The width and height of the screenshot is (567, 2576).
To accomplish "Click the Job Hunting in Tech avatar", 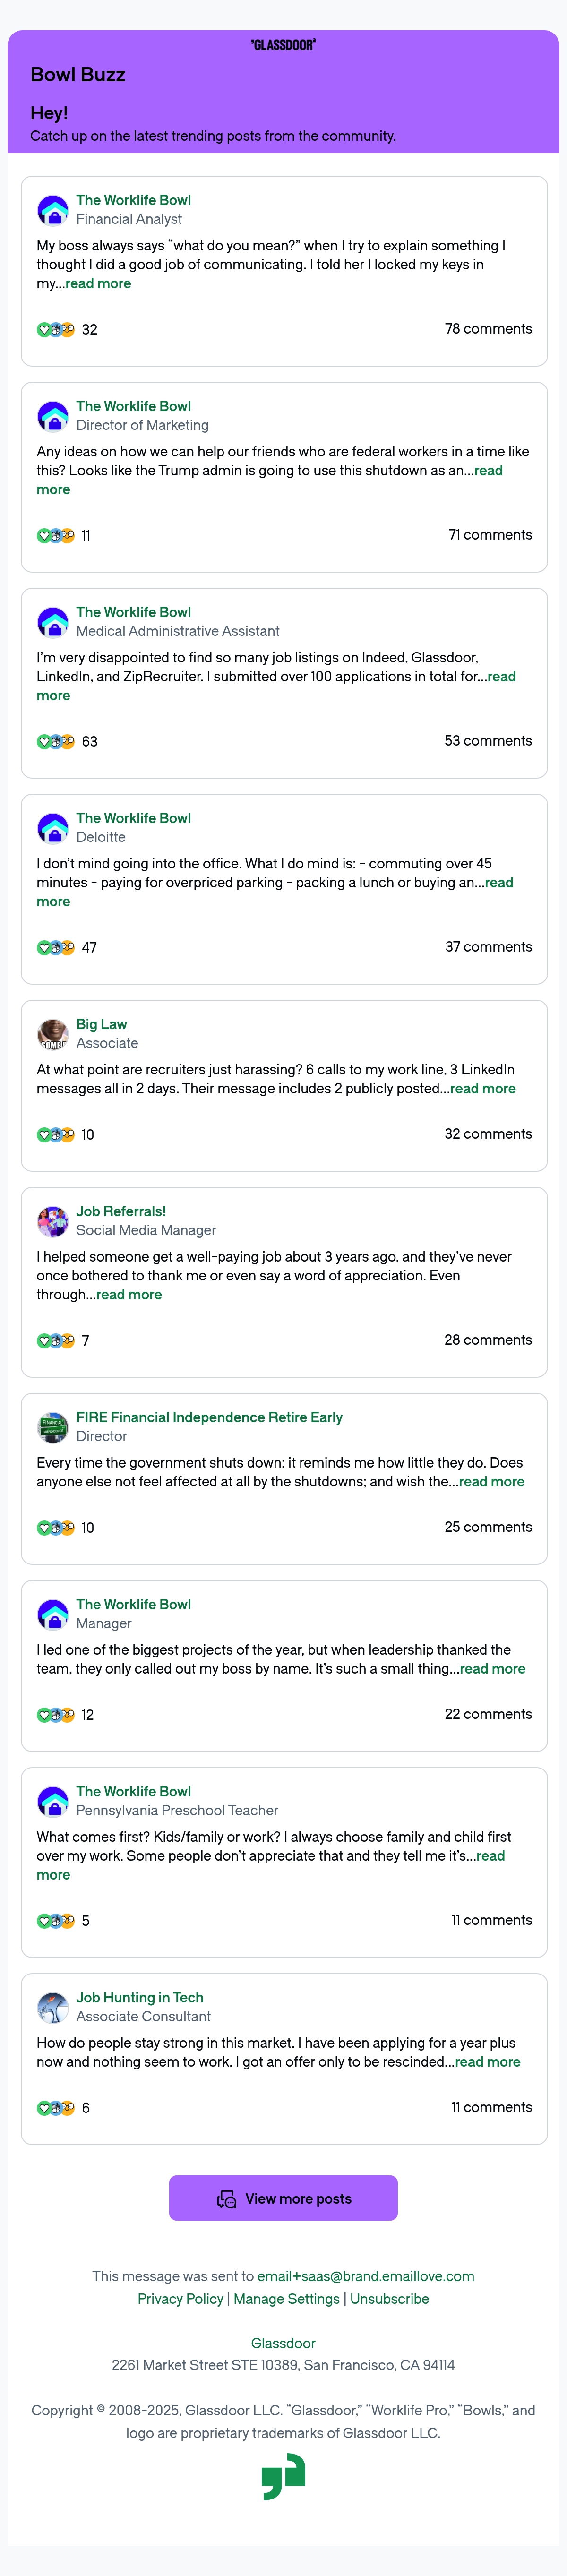I will pyautogui.click(x=53, y=2007).
